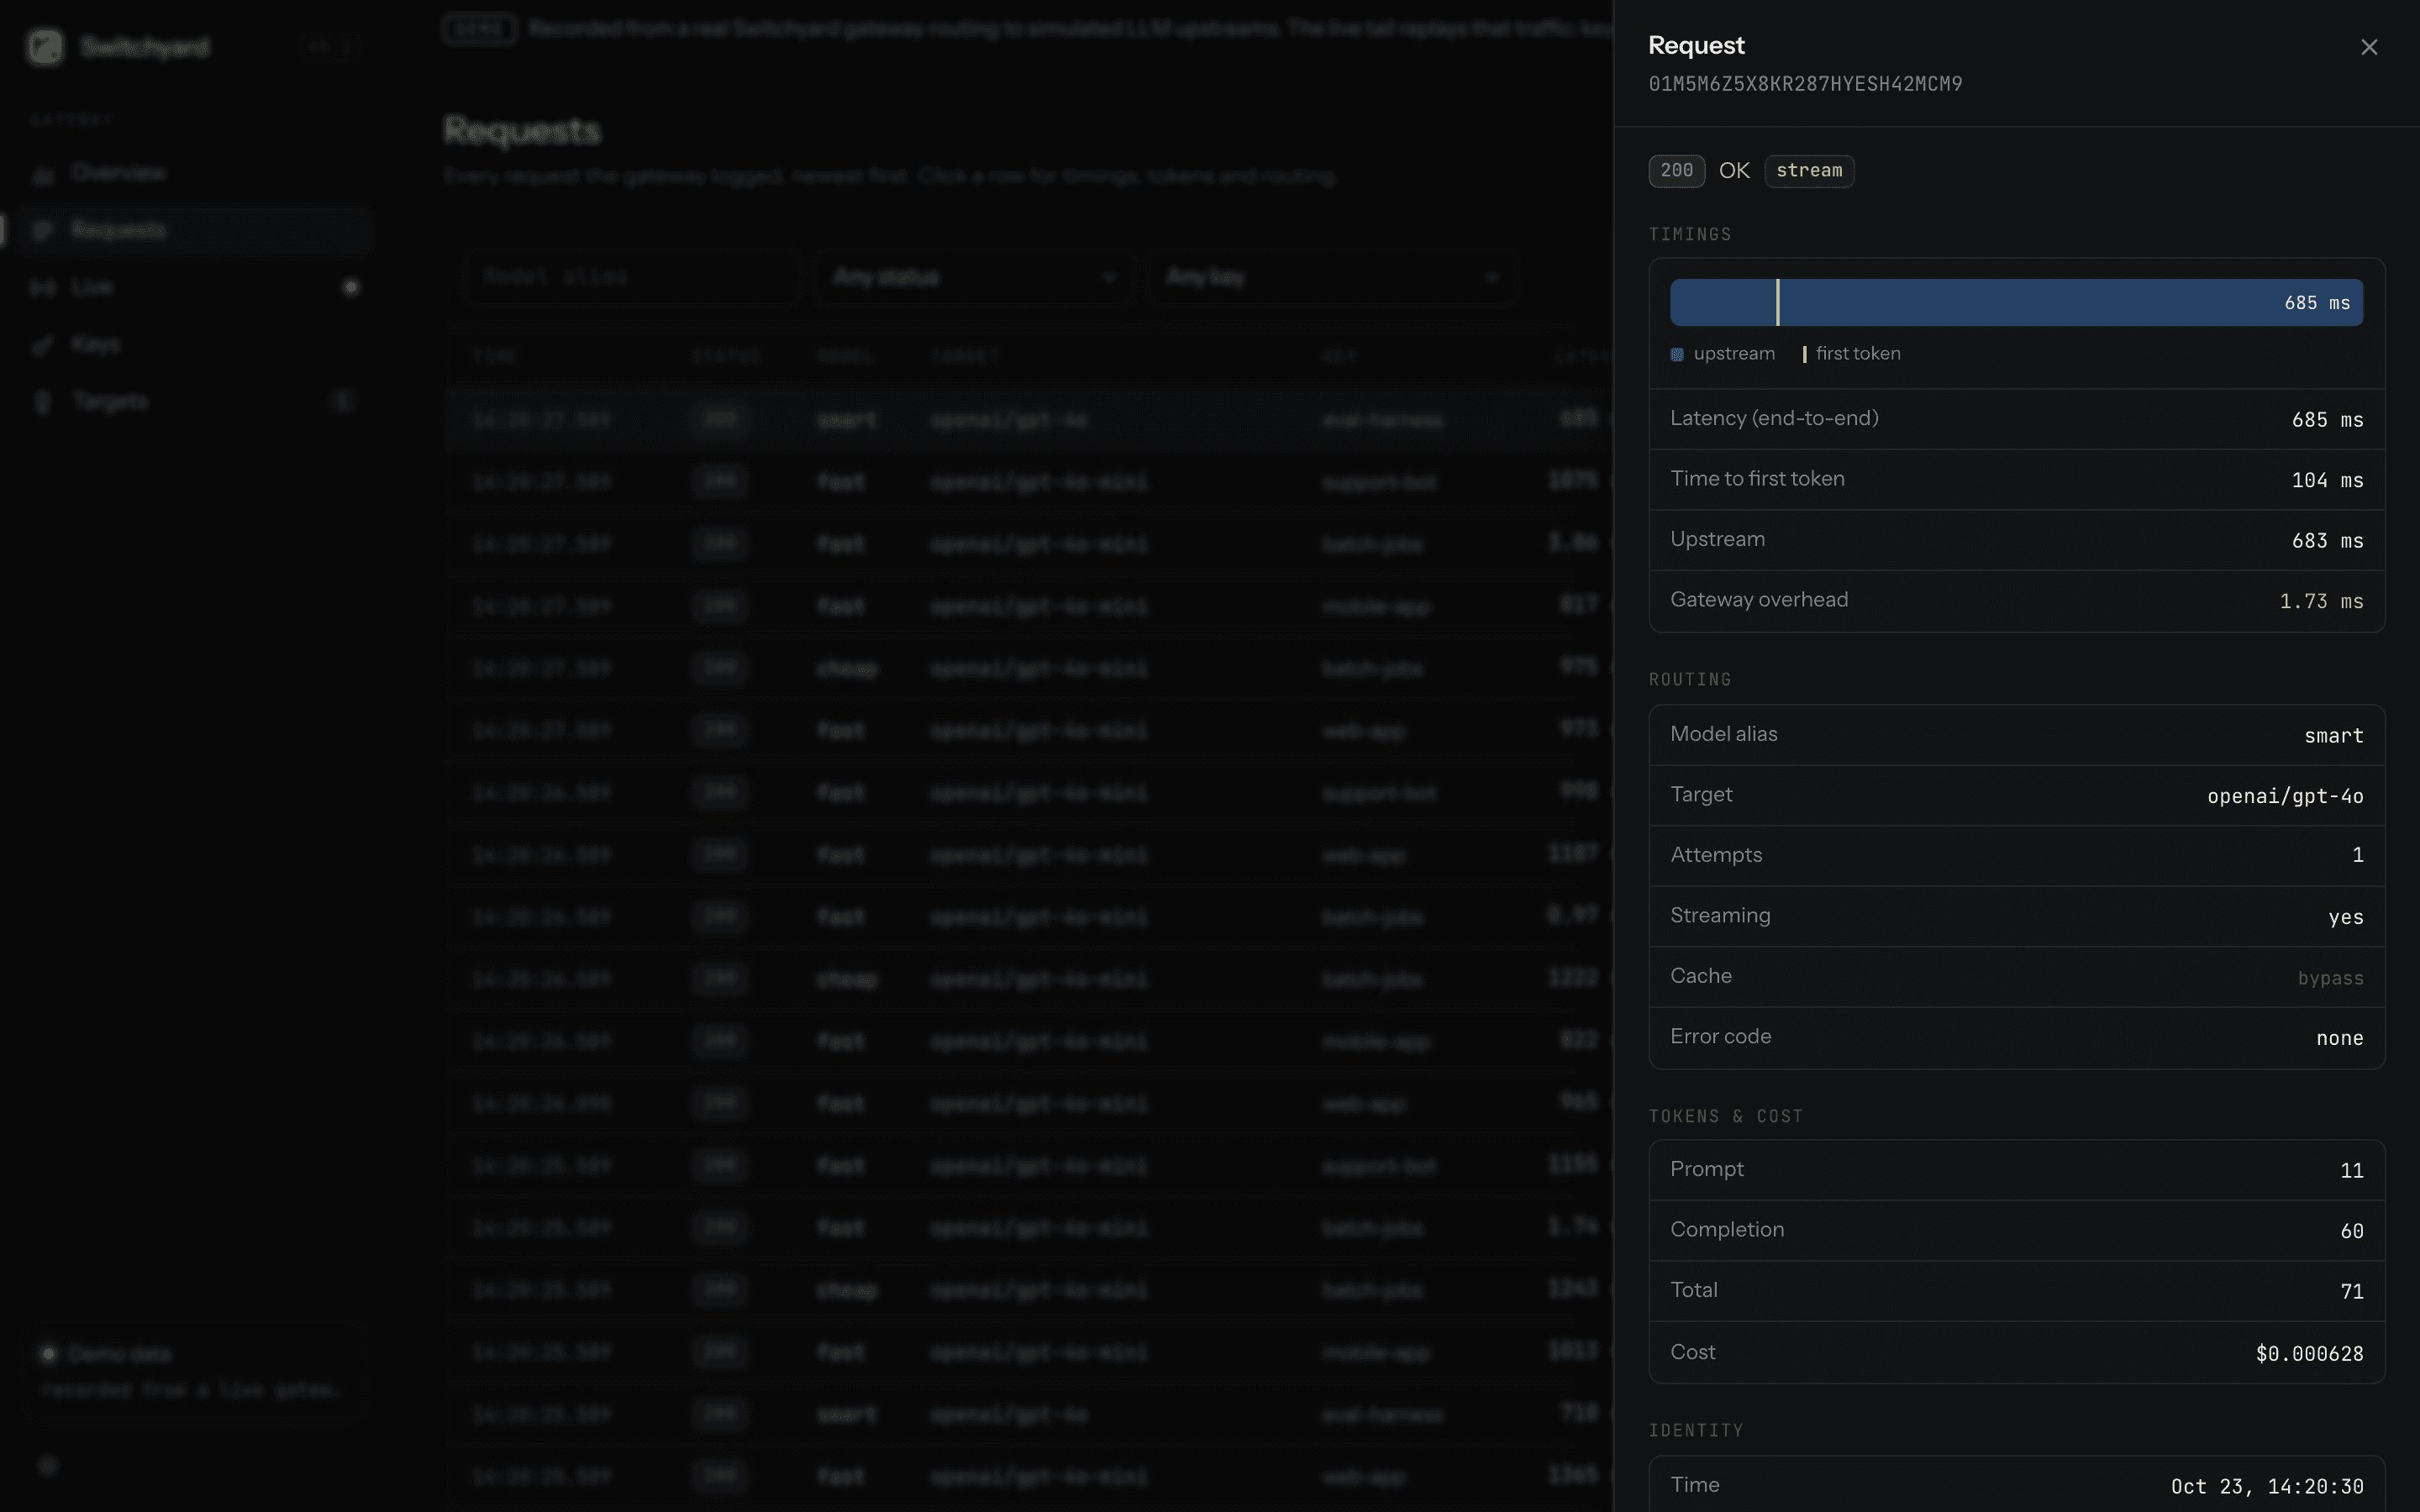Open the Any key dropdown

[1332, 277]
